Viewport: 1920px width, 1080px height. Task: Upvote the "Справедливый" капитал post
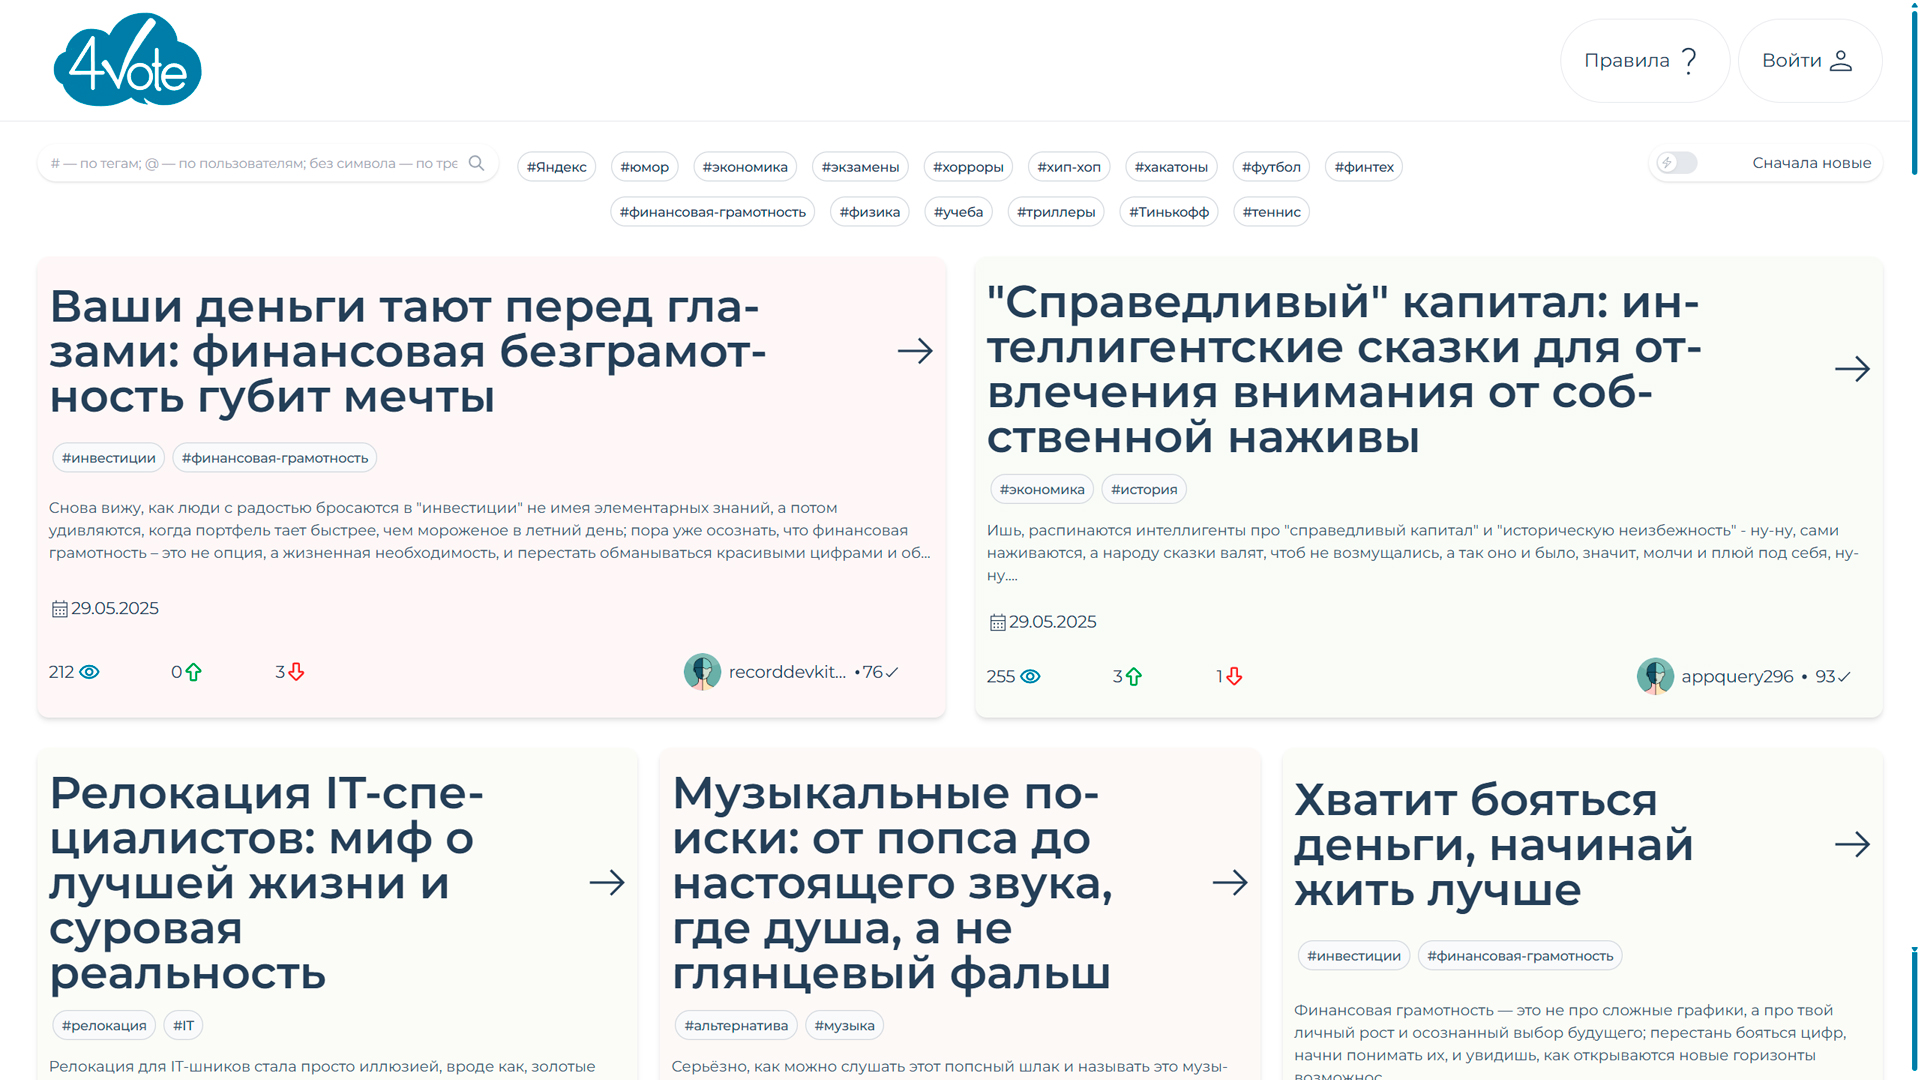(x=1134, y=677)
